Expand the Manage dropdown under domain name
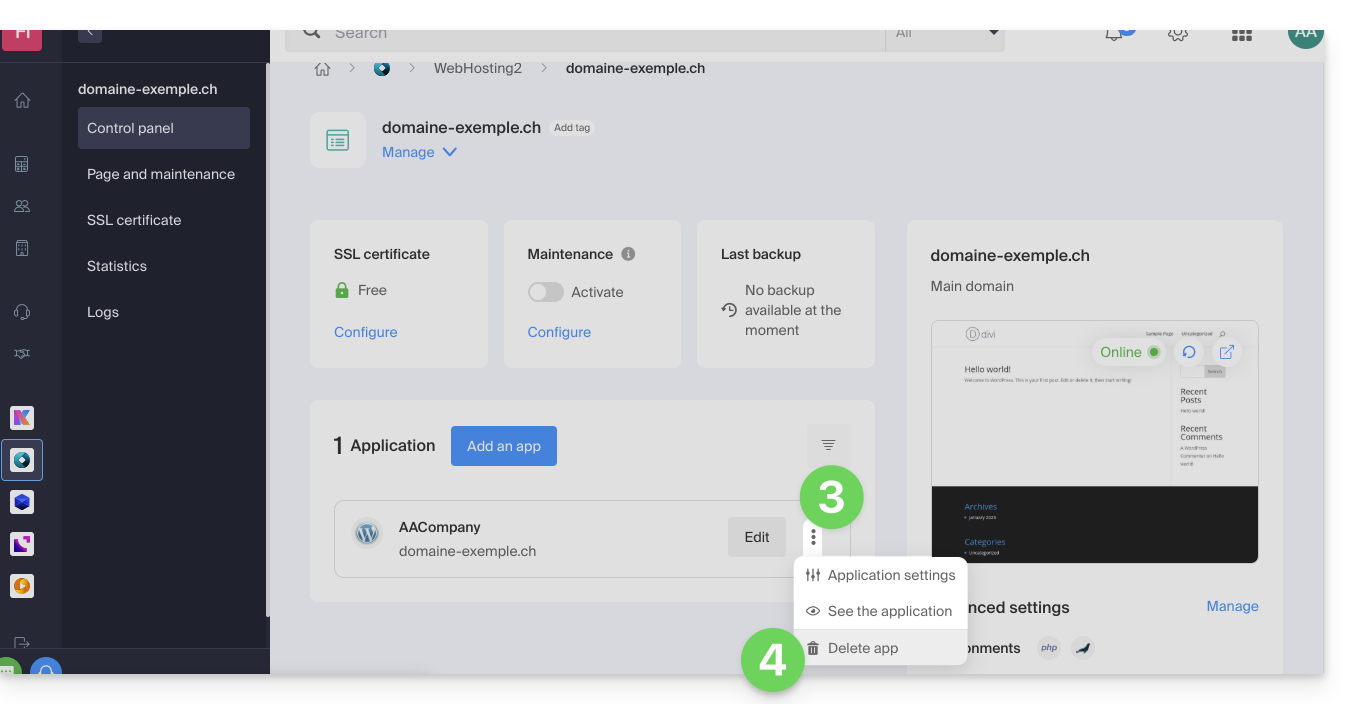The width and height of the screenshot is (1355, 704). coord(419,152)
